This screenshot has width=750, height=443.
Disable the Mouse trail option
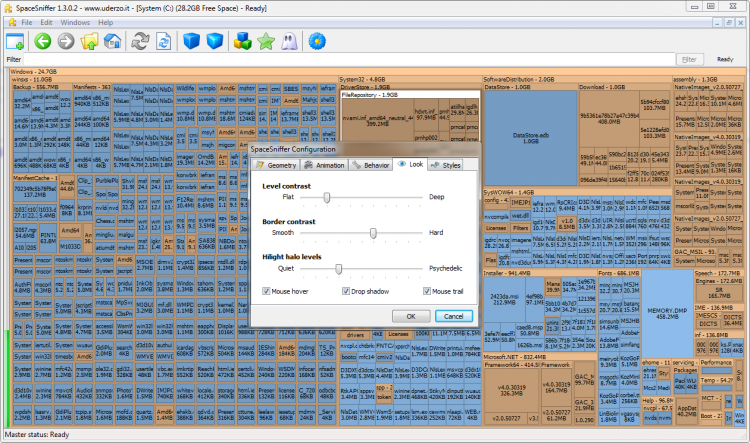(425, 292)
